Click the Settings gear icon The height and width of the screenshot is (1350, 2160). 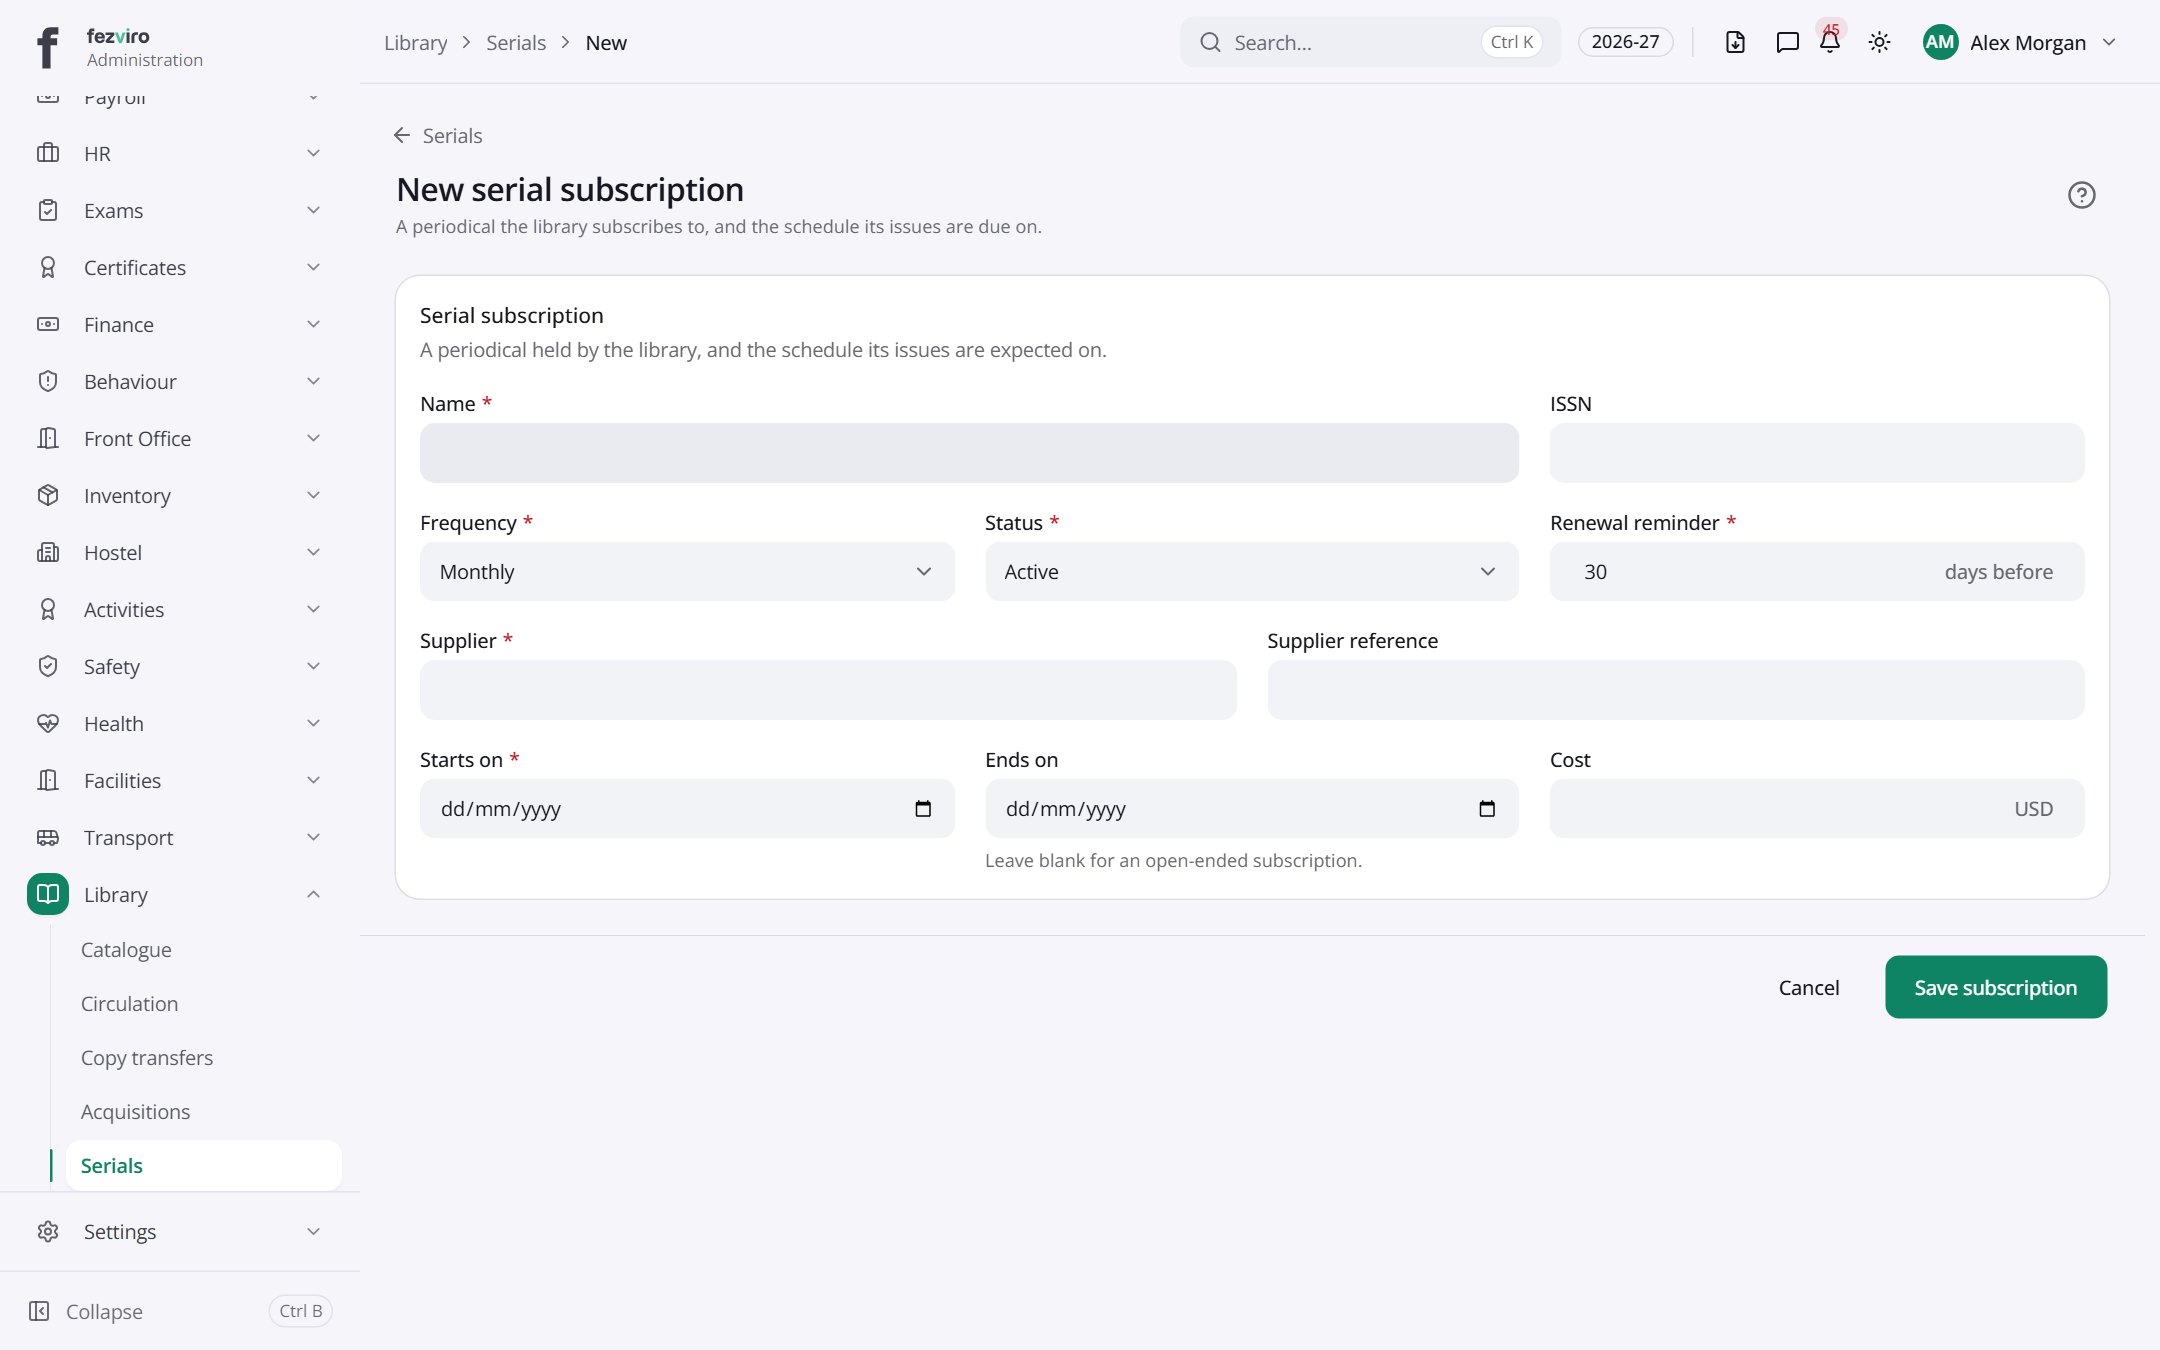click(48, 1231)
